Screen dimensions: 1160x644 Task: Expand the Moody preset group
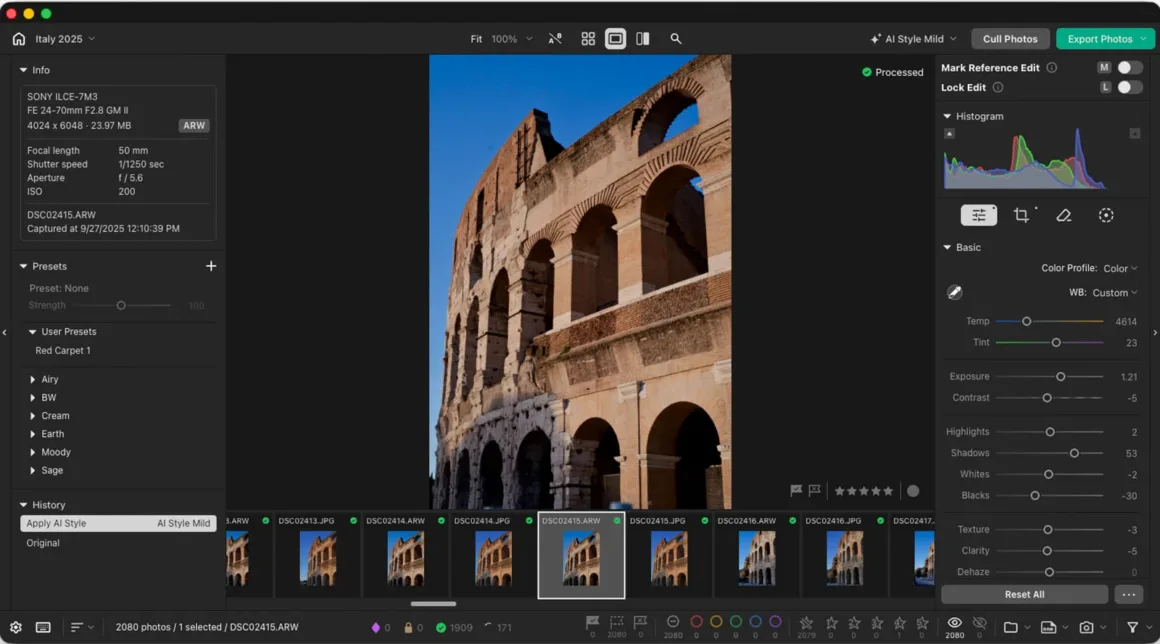click(33, 453)
